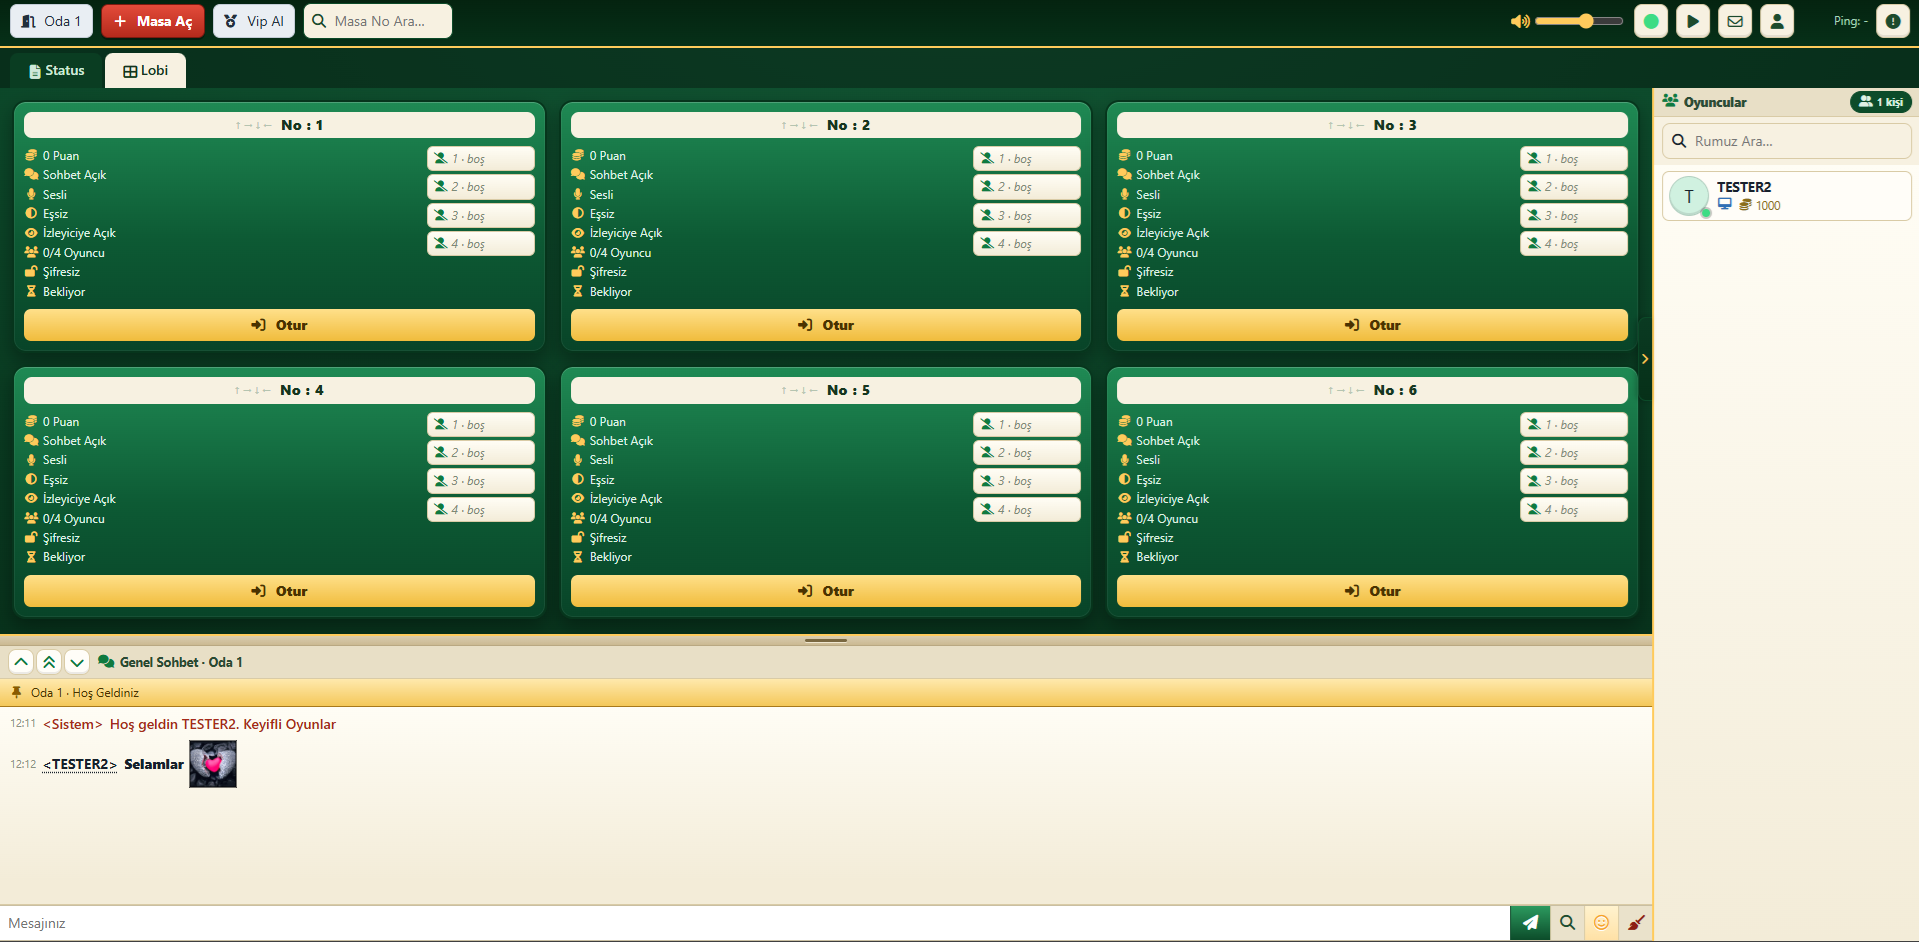Viewport: 1919px width, 942px height.
Task: Send message with the paper plane icon
Action: 1530,923
